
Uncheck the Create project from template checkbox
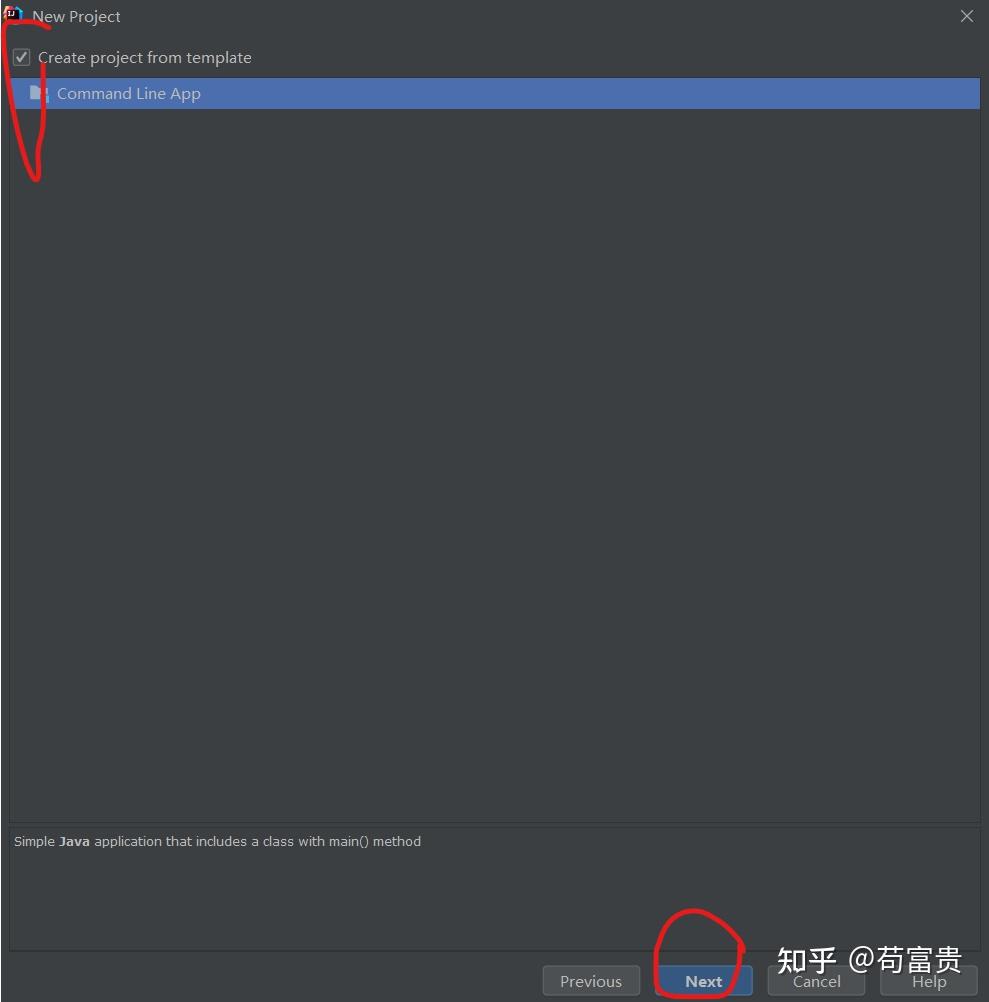(x=22, y=58)
